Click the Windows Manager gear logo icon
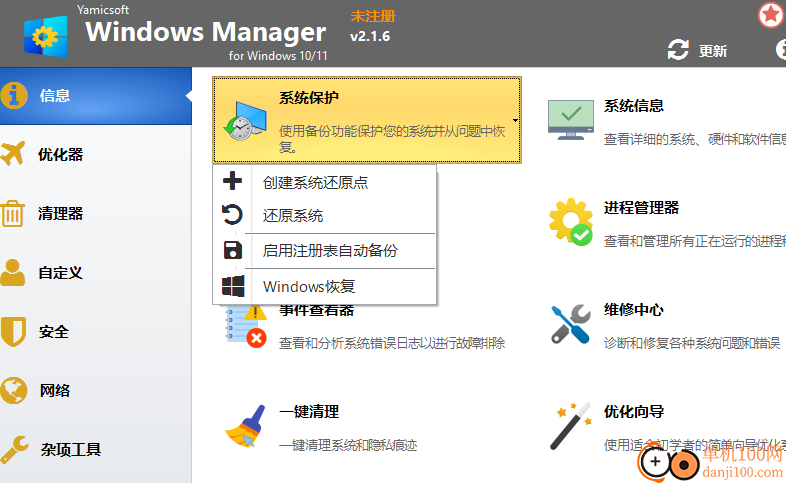This screenshot has height=483, width=786. point(46,37)
